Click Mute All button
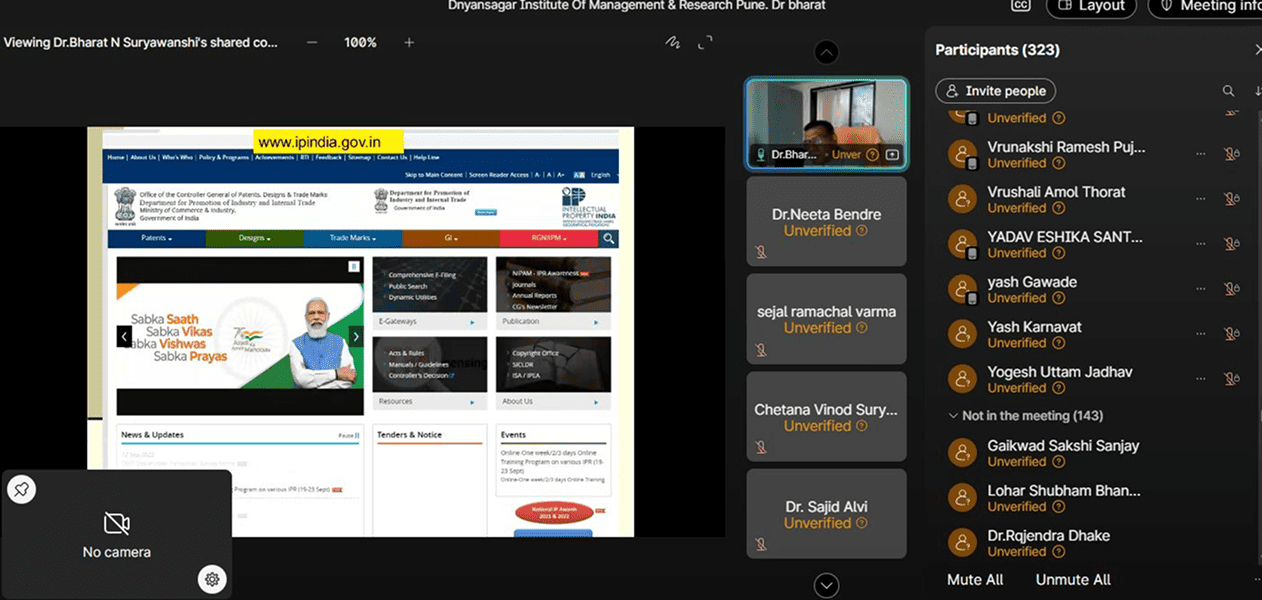 [975, 580]
